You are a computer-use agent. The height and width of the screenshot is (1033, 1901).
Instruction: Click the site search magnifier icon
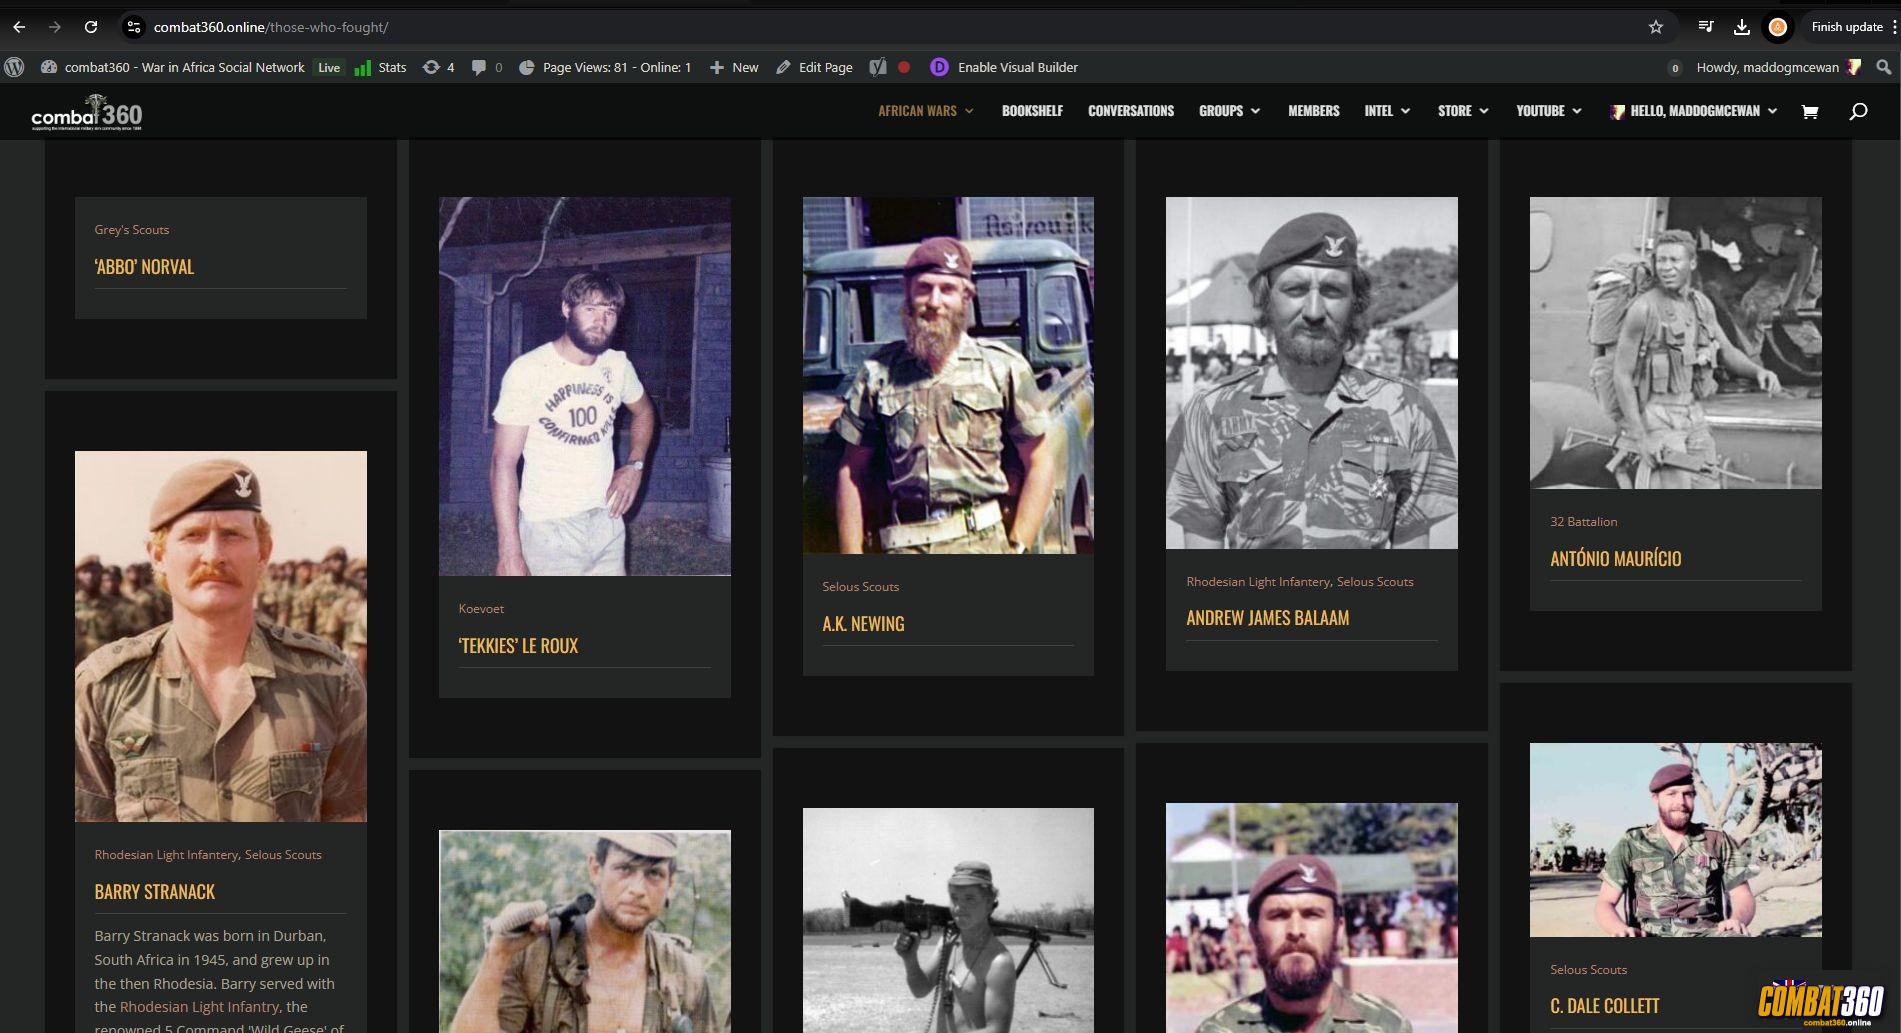(1858, 111)
